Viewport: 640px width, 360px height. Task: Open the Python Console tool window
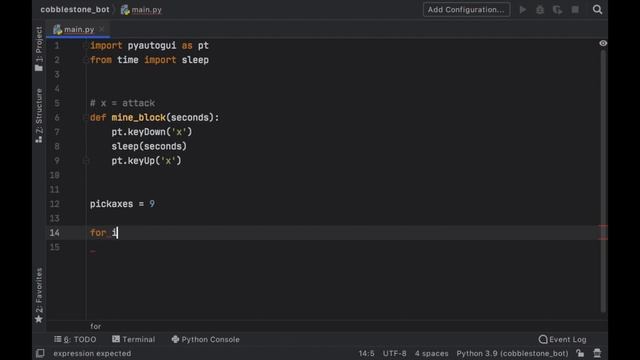[x=206, y=339]
